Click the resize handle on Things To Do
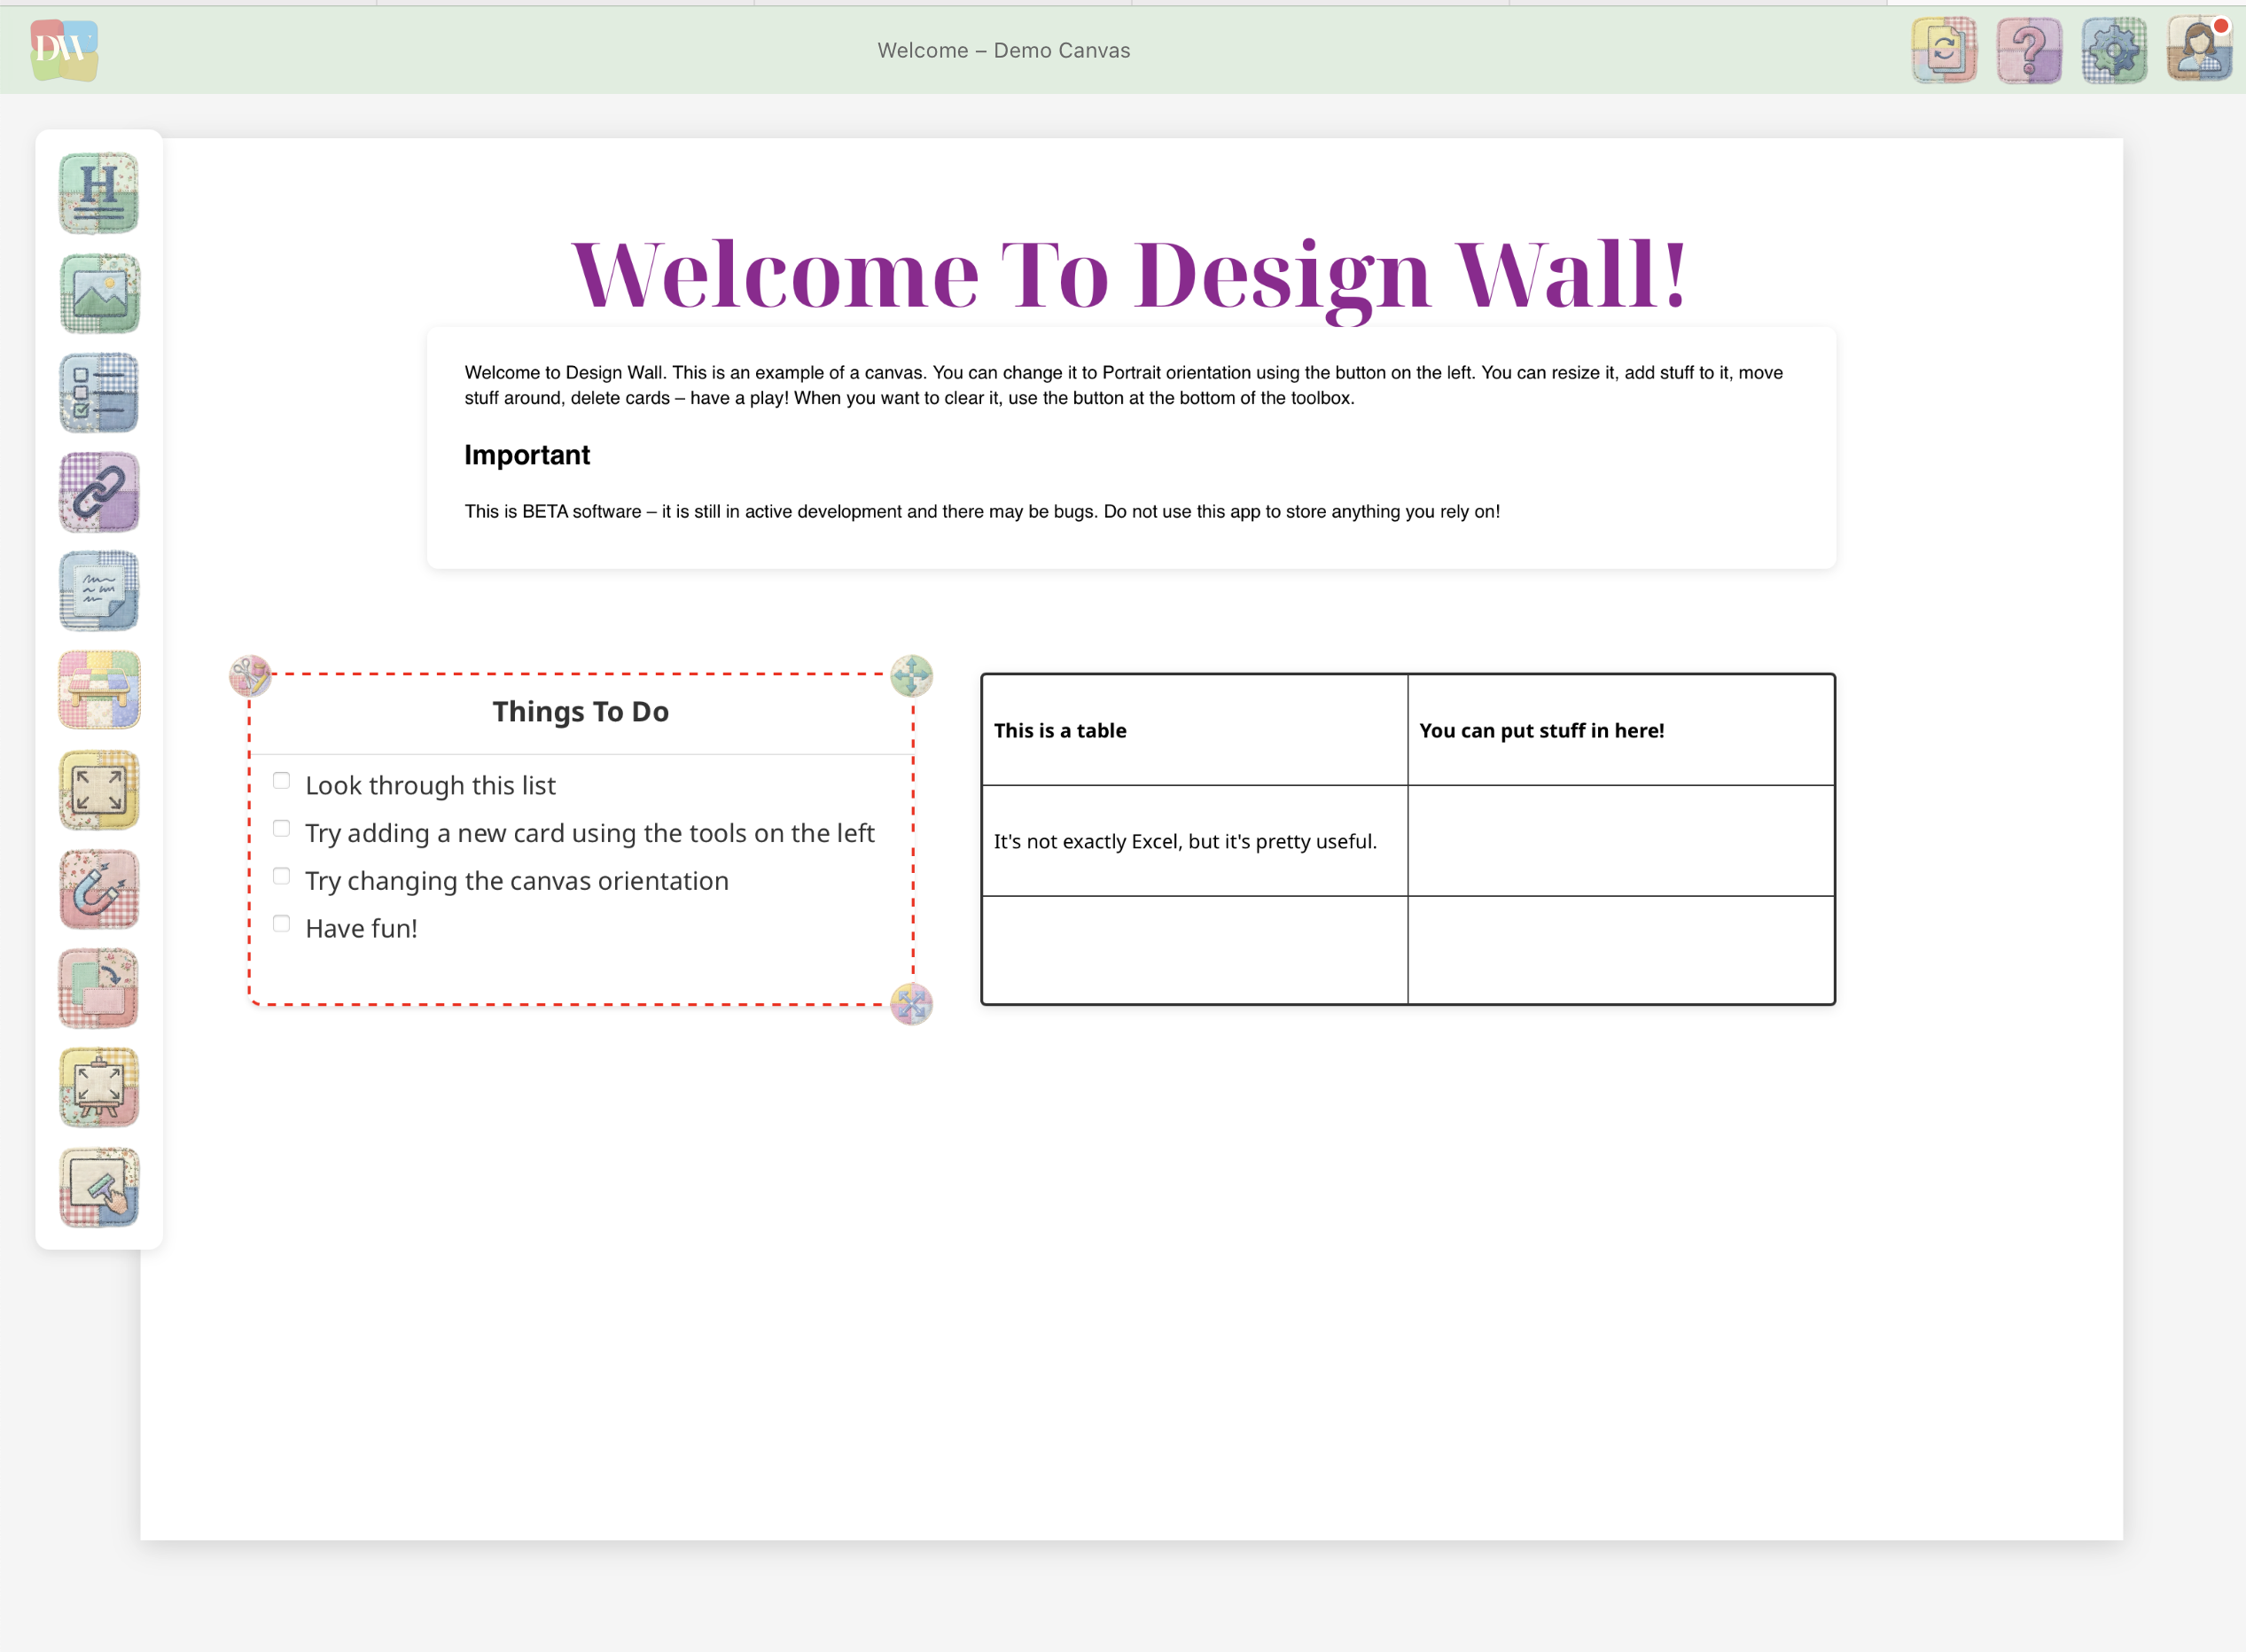Viewport: 2246px width, 1652px height. [911, 1005]
